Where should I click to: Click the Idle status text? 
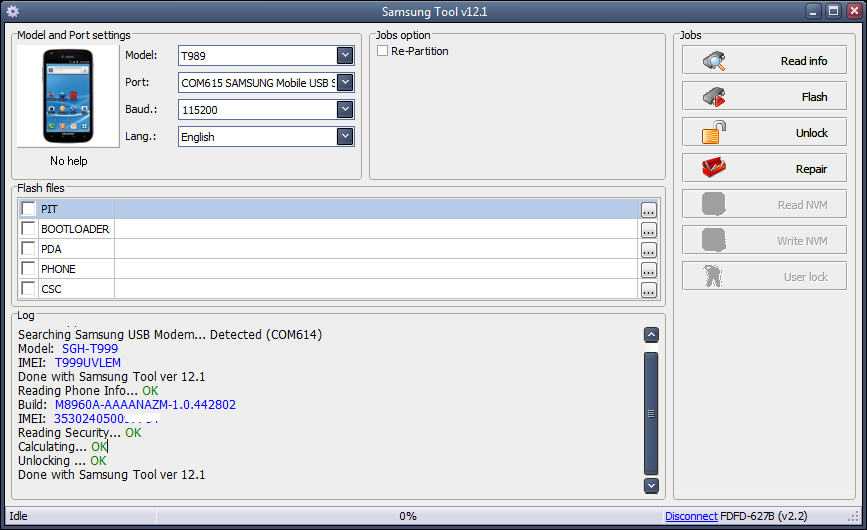click(18, 516)
